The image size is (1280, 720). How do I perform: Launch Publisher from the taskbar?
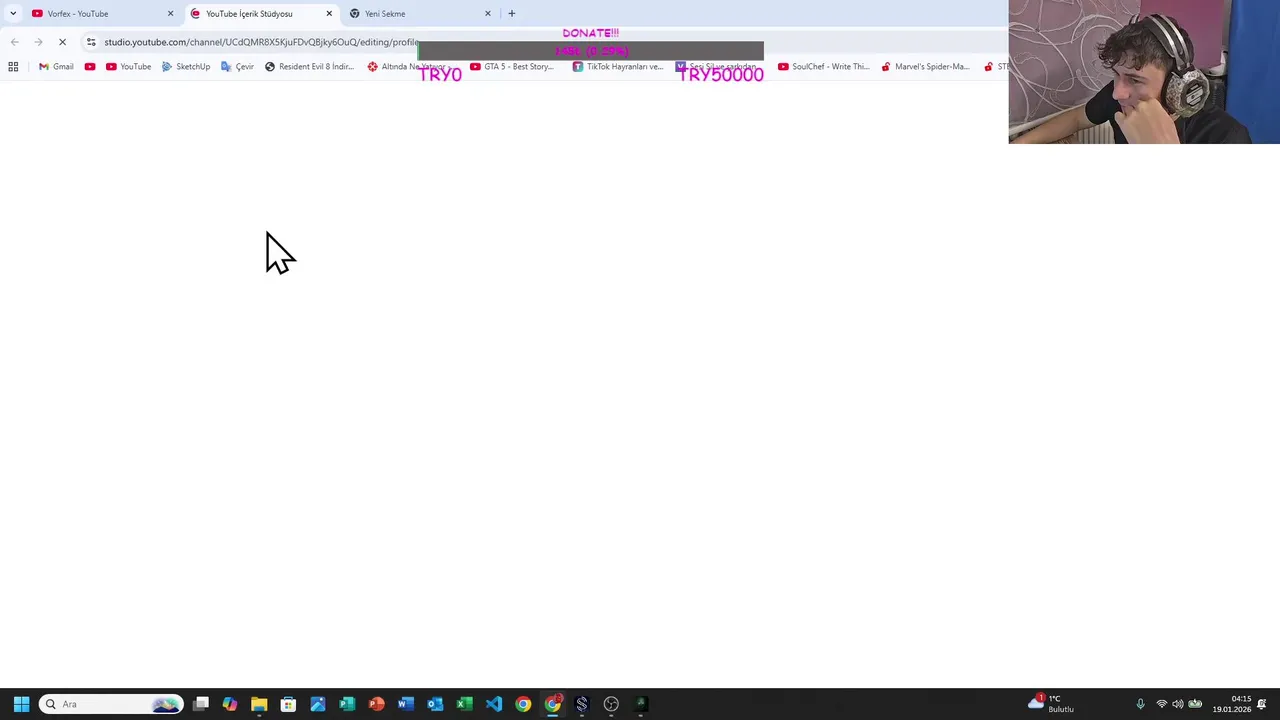tap(347, 704)
